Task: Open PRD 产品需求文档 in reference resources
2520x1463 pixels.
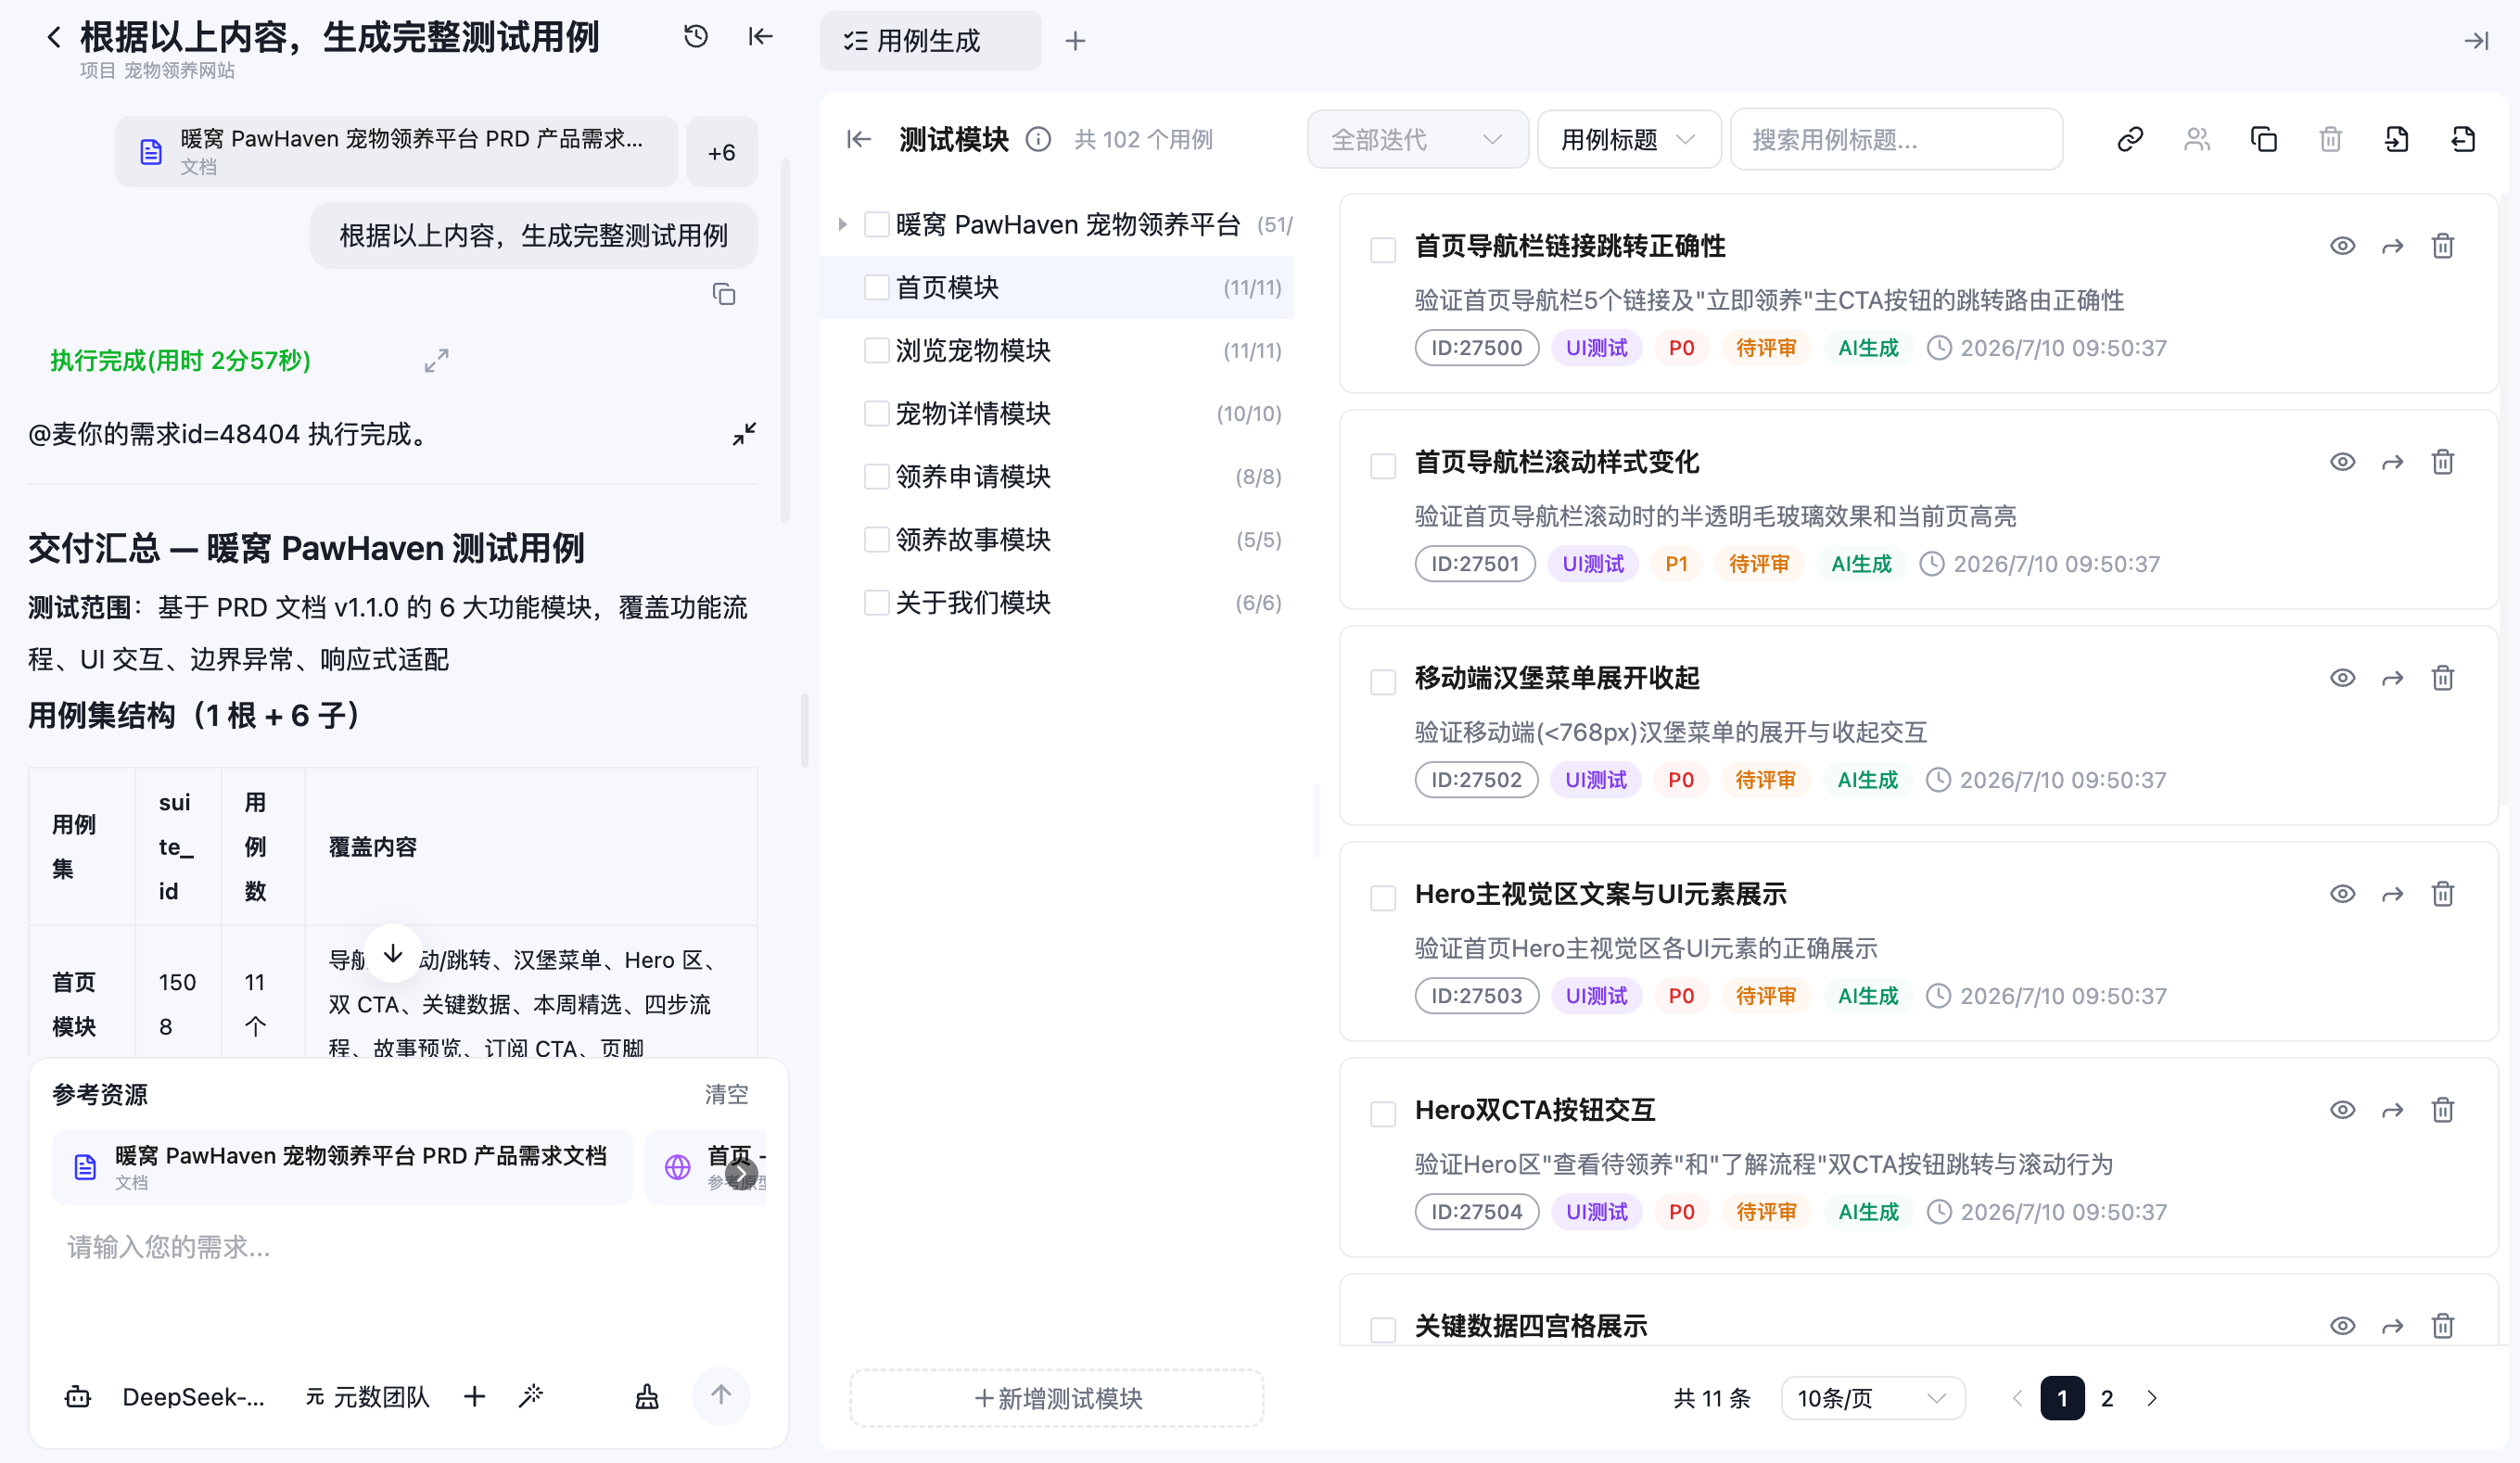Action: coord(342,1166)
